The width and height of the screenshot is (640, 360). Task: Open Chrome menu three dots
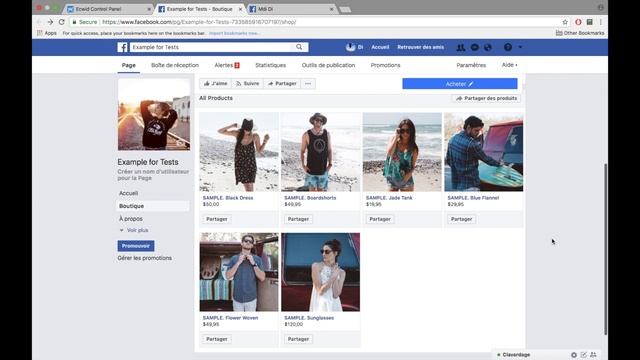[x=601, y=22]
